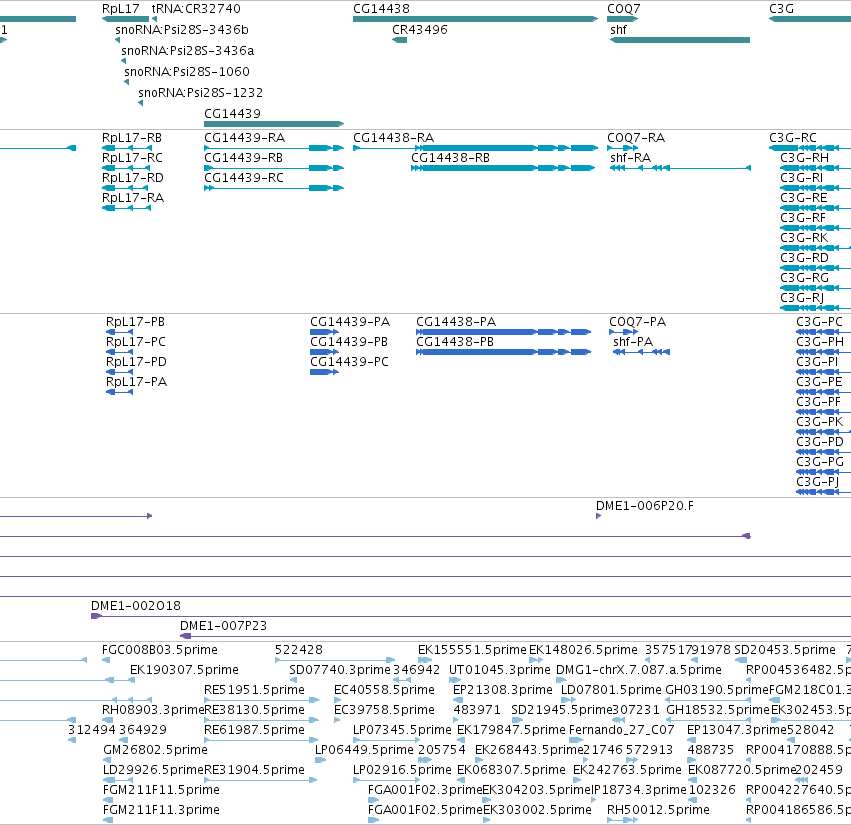
Task: Click the shf gene span bar
Action: click(x=679, y=40)
